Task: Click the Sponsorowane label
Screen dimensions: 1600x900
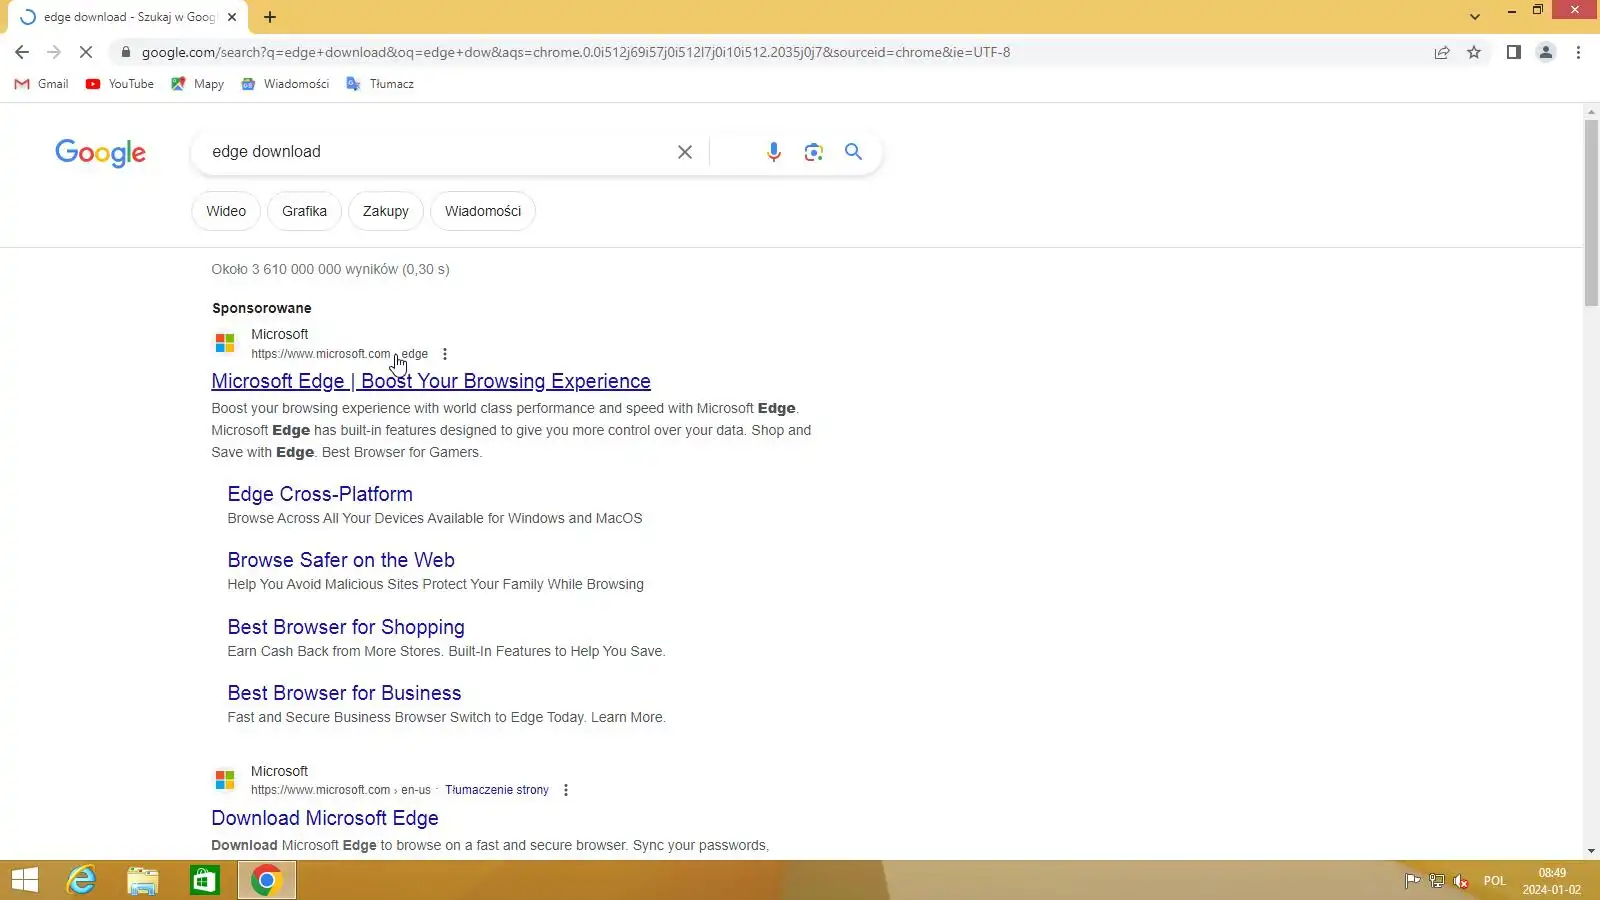Action: click(262, 308)
